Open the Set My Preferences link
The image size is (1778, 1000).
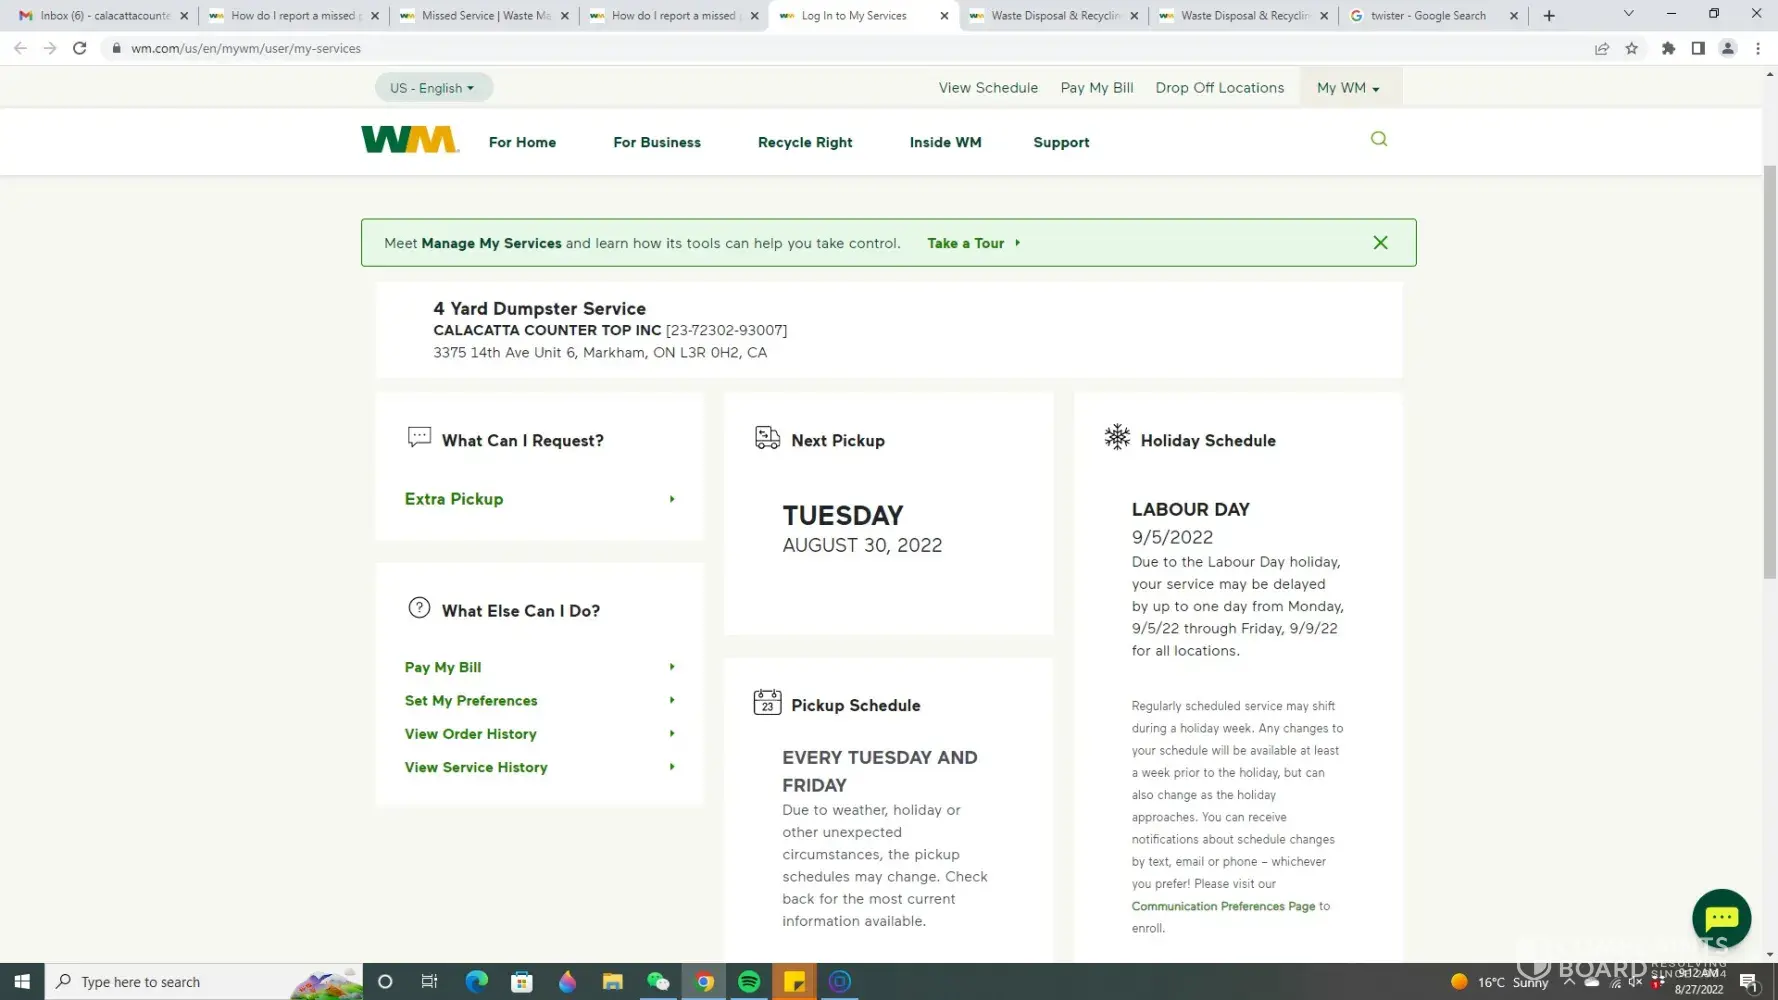pos(471,700)
